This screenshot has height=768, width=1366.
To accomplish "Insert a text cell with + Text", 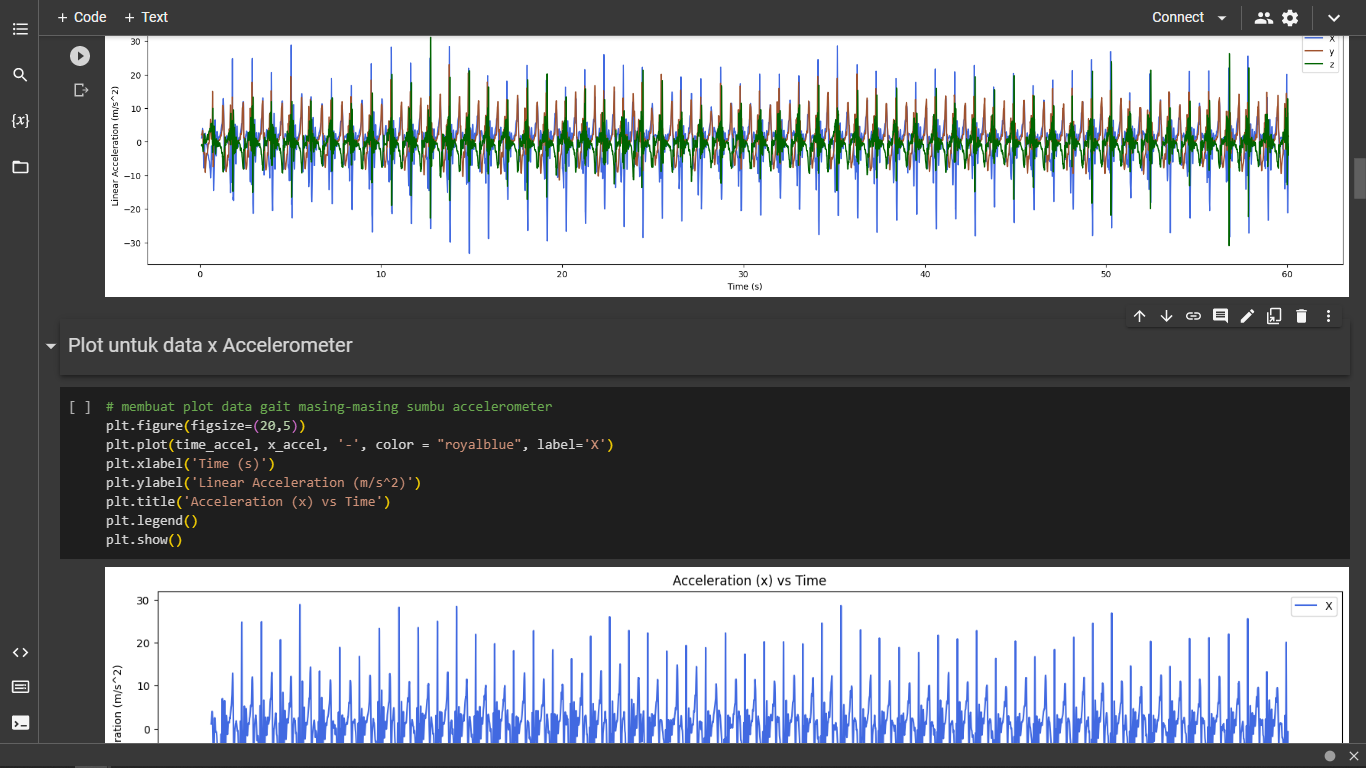I will 146,17.
